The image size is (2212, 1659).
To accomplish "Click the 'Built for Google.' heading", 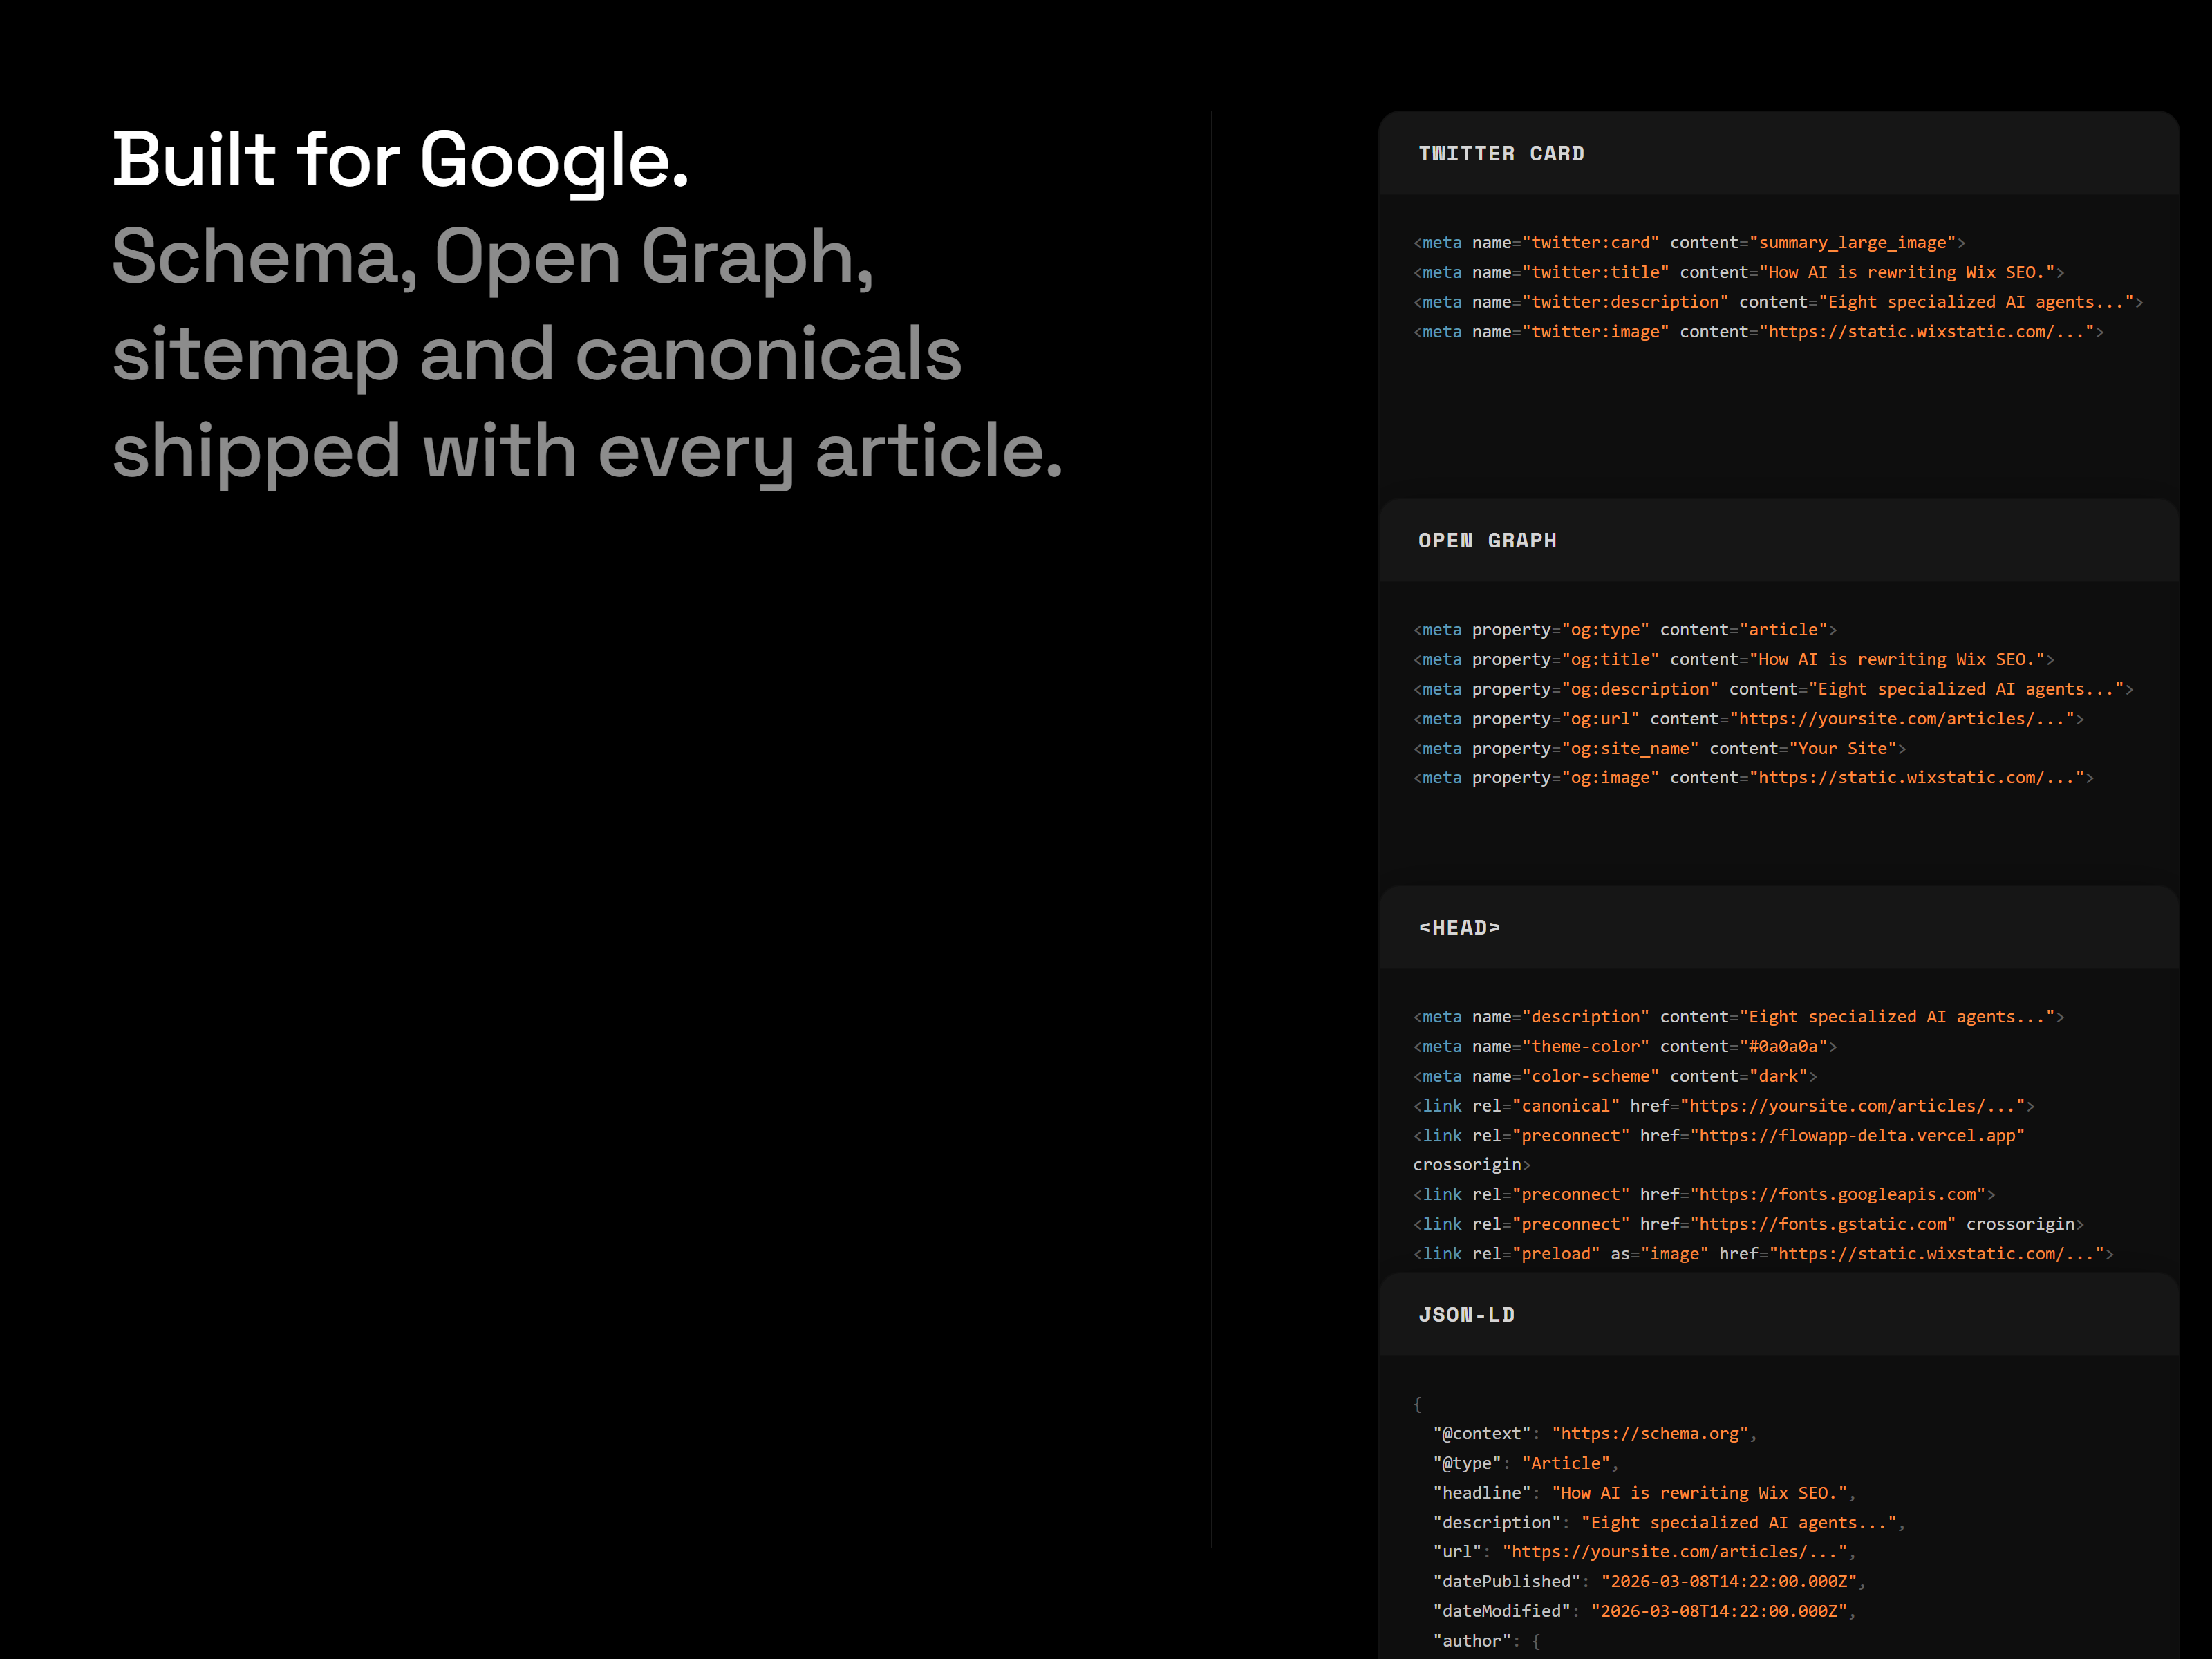I will click(400, 160).
